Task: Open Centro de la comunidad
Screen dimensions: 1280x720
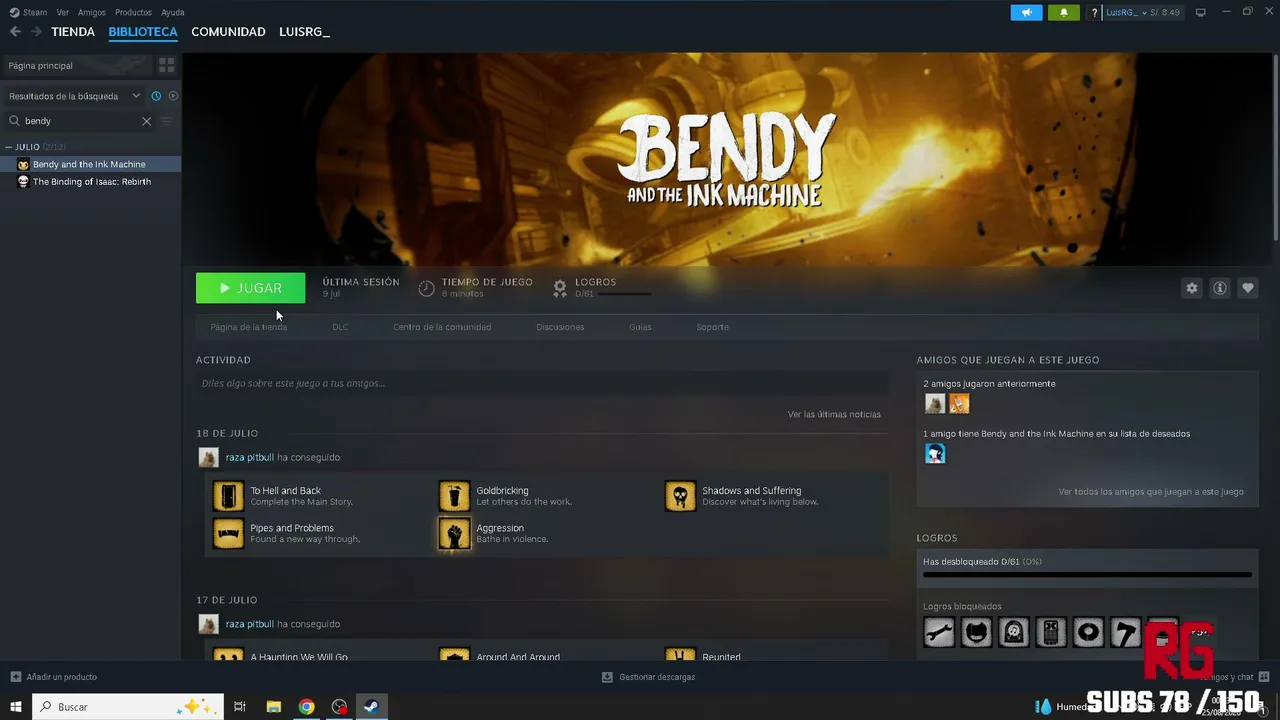Action: [442, 327]
